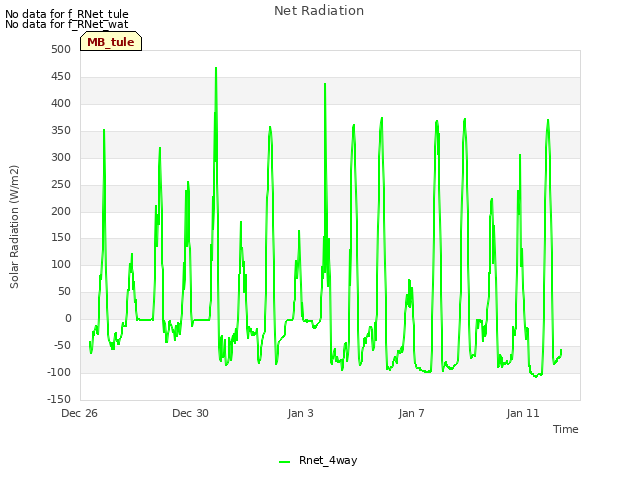
Task: Click the Solar Radiation (W/m2) axis label
Action: (x=14, y=227)
